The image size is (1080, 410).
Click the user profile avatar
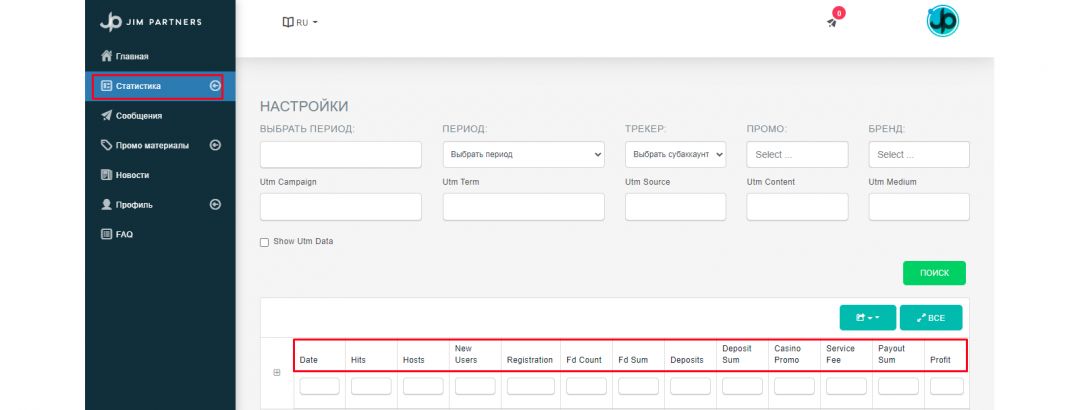coord(942,21)
